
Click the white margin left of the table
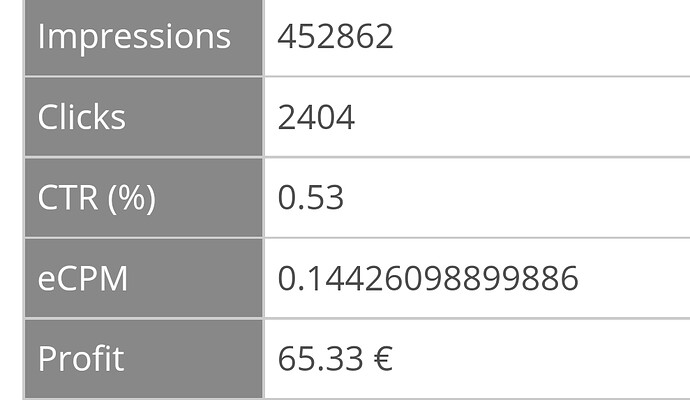tap(10, 200)
